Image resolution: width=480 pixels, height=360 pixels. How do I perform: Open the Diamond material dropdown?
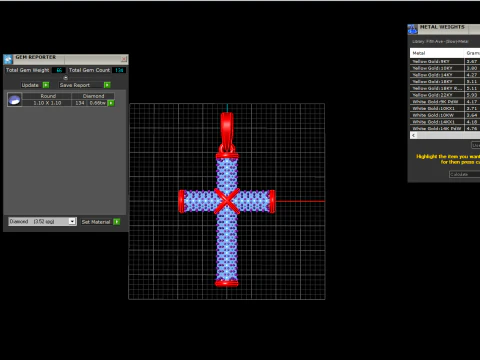tap(42, 221)
